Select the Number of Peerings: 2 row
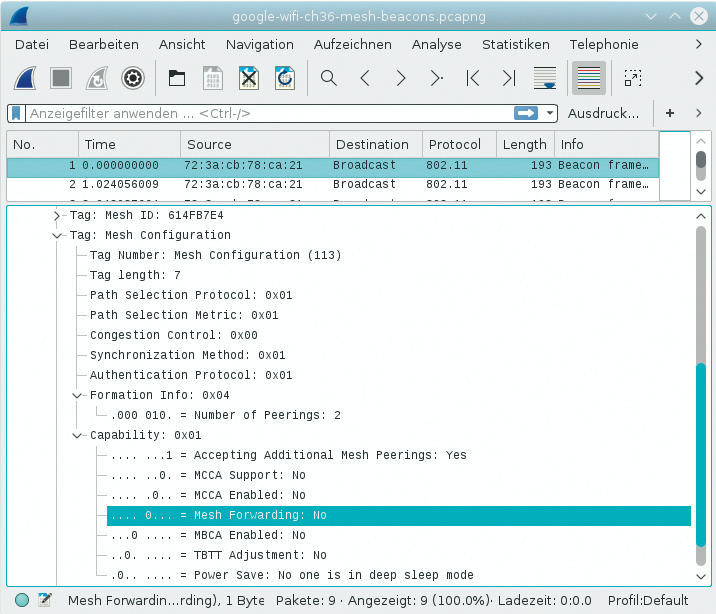This screenshot has height=614, width=716. (226, 415)
